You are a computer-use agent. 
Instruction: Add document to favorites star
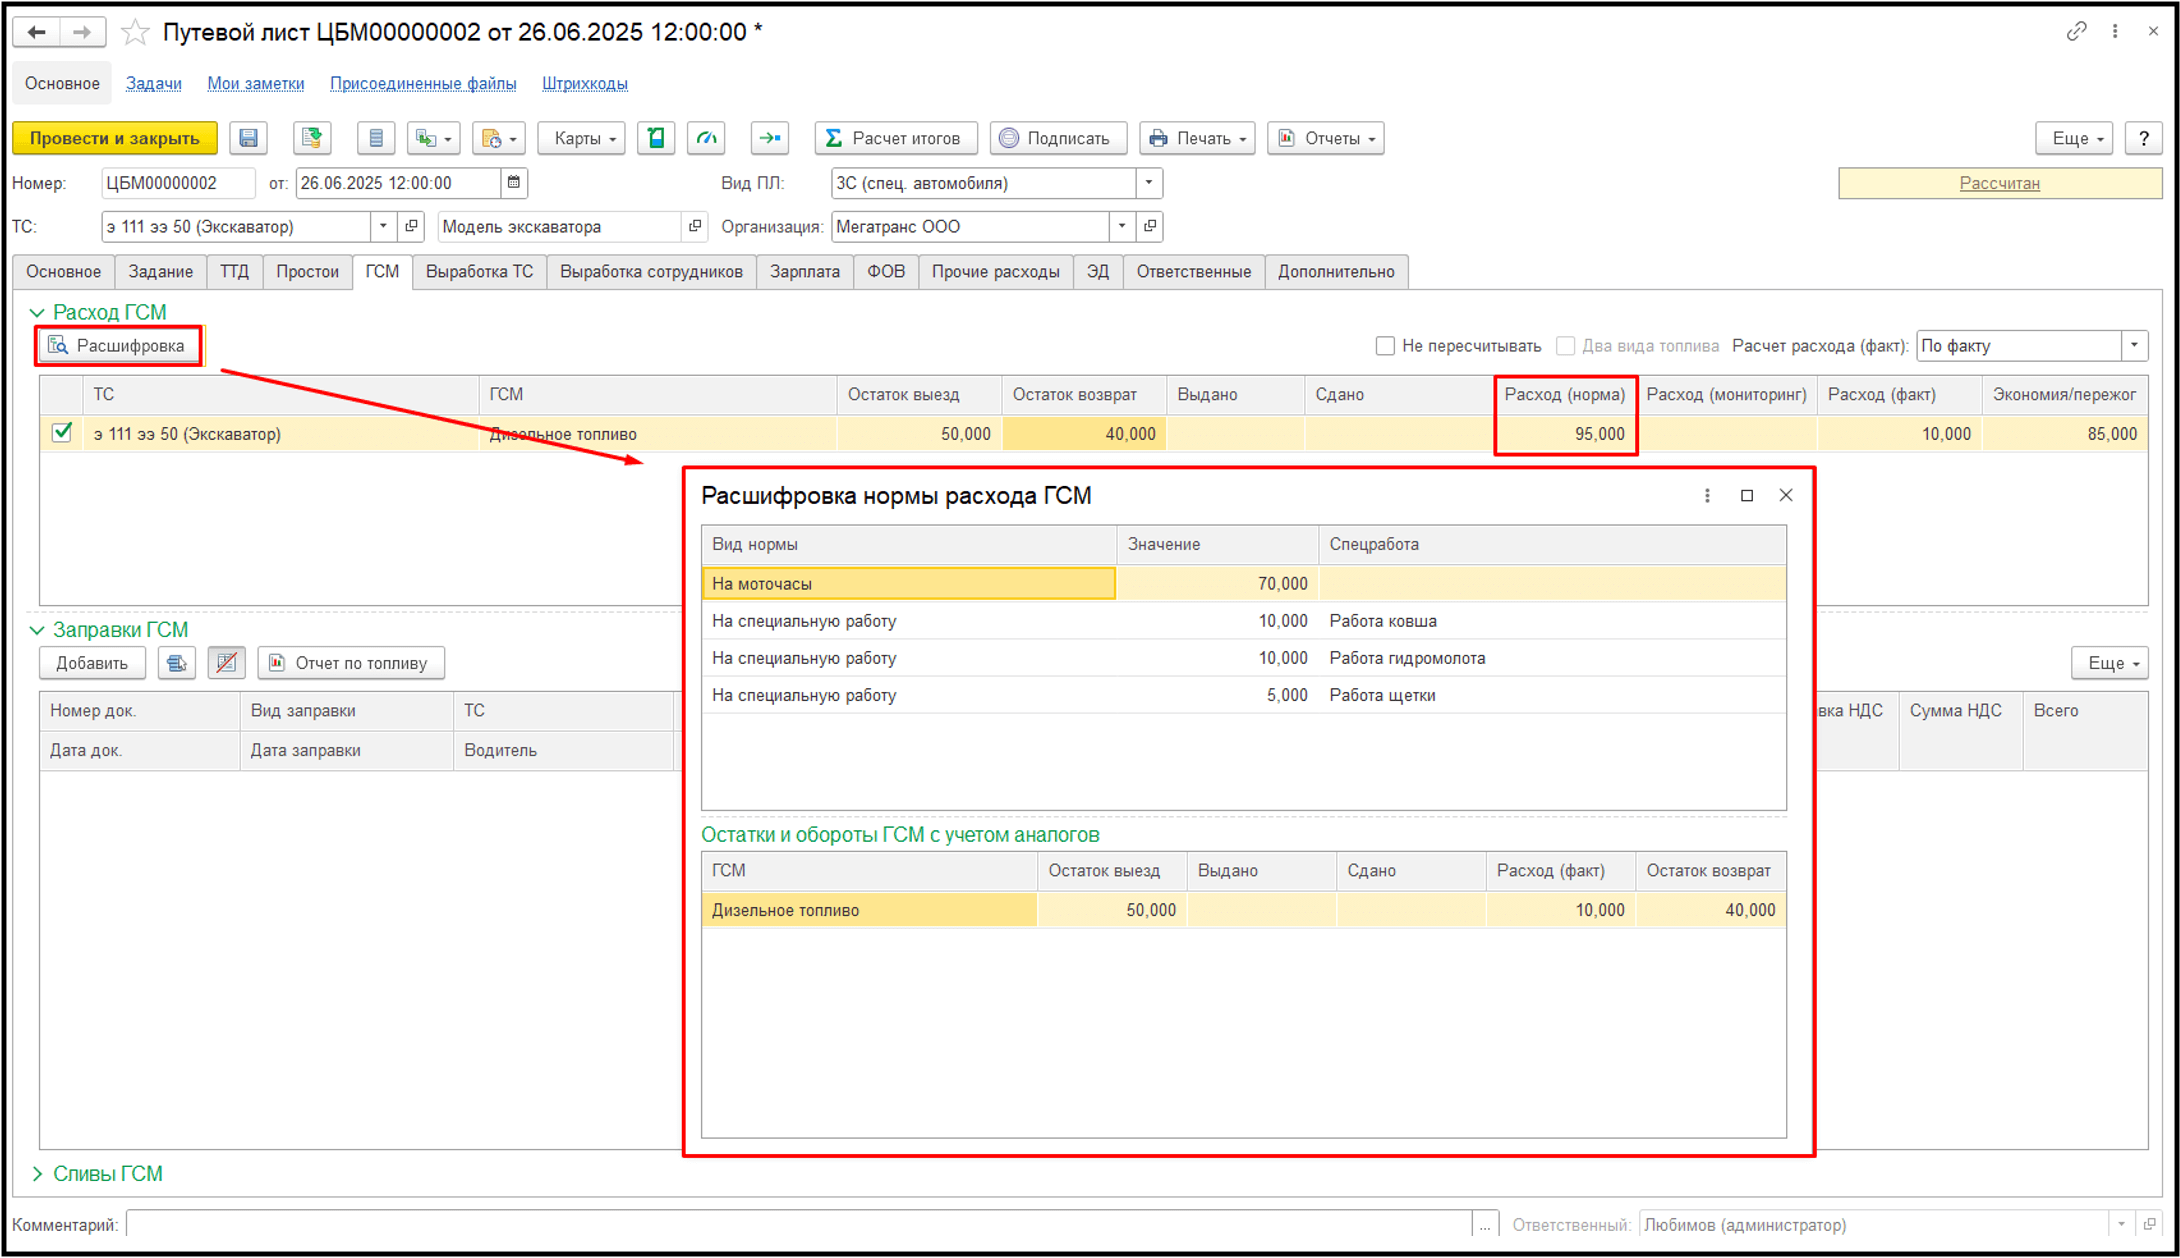tap(135, 33)
